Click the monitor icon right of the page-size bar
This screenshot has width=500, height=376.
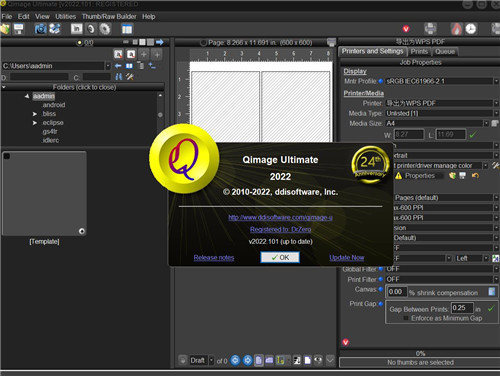(x=331, y=42)
